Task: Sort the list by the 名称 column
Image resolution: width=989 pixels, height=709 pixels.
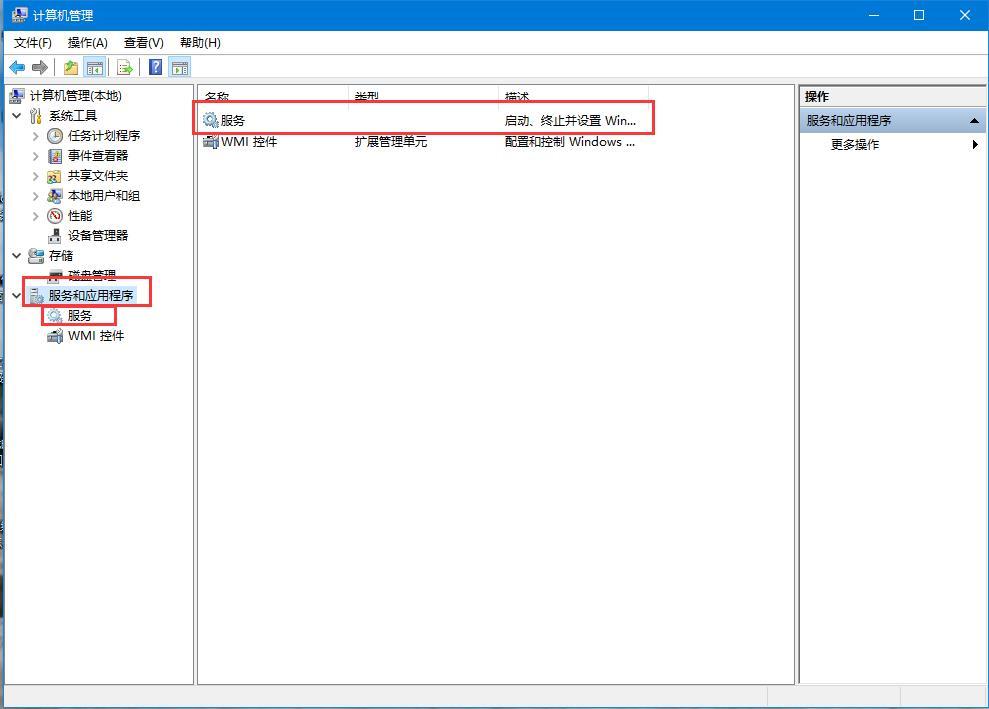Action: pos(218,95)
